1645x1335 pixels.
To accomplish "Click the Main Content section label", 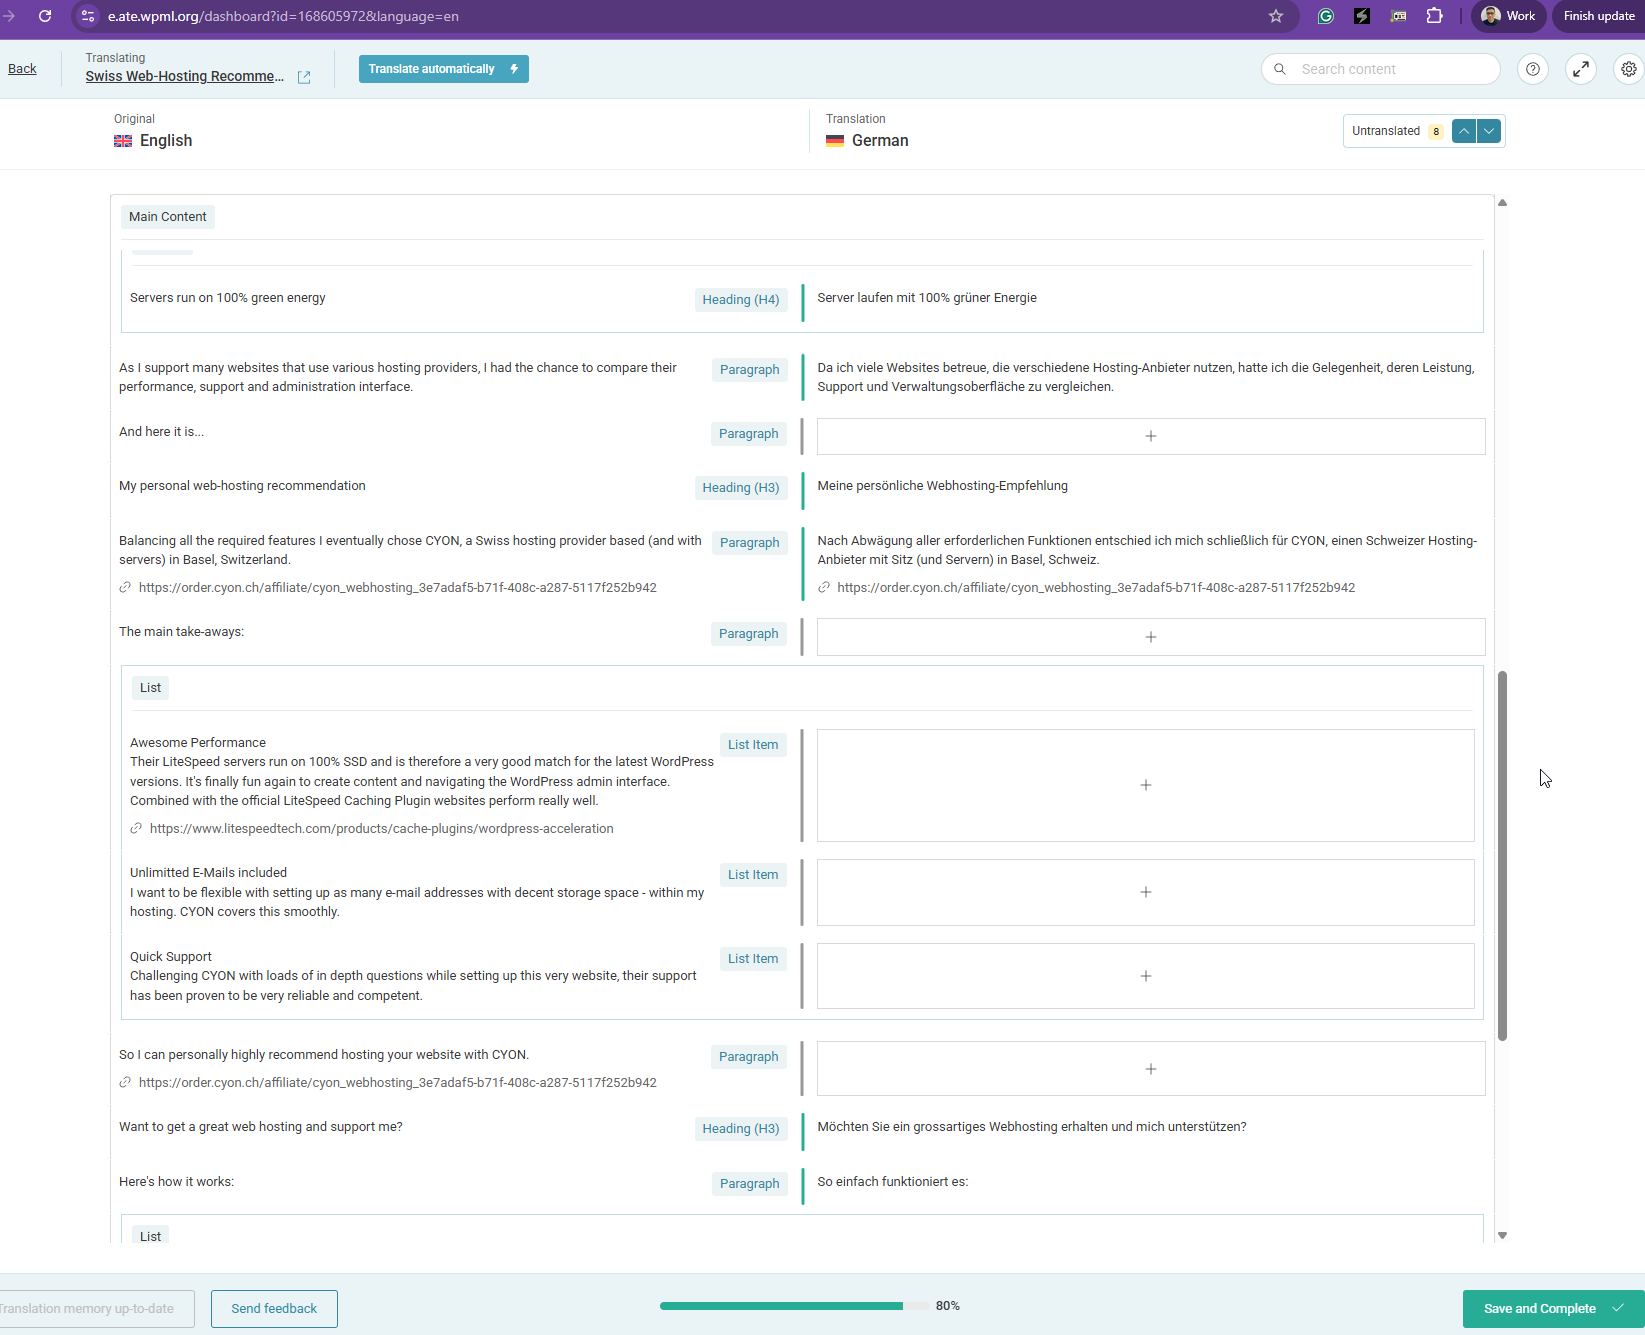I will 168,217.
